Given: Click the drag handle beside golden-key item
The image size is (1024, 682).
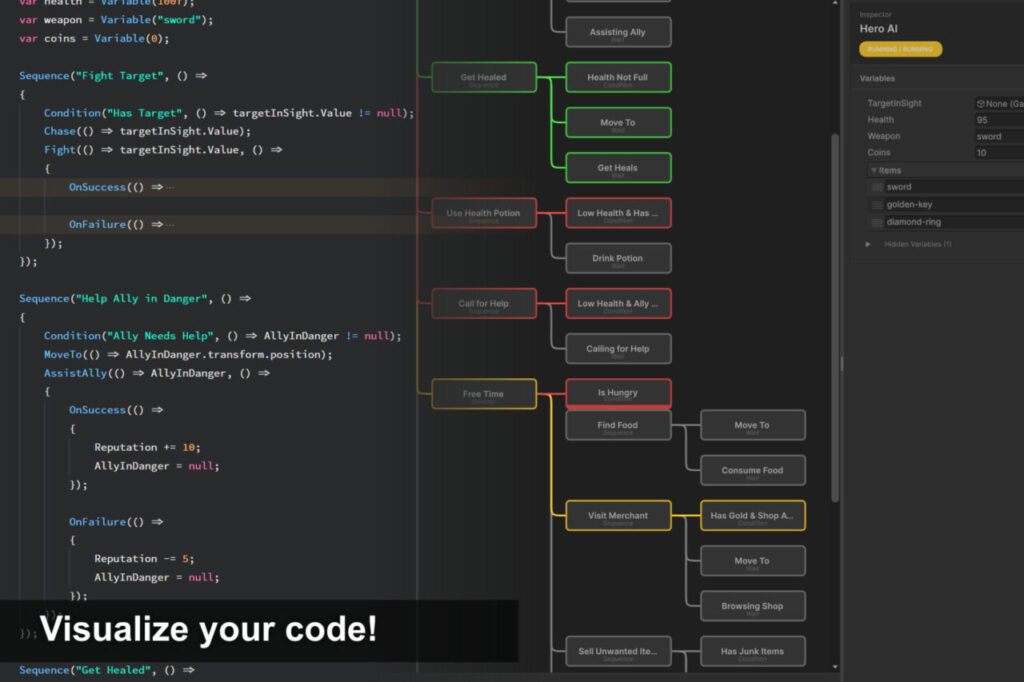Looking at the screenshot, I should 877,204.
